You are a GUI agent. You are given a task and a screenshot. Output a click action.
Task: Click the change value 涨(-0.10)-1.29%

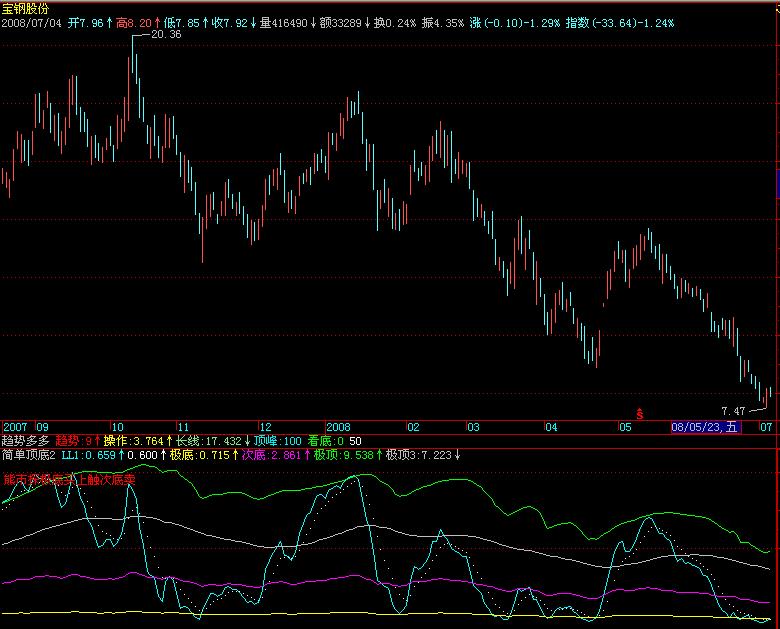pos(515,23)
